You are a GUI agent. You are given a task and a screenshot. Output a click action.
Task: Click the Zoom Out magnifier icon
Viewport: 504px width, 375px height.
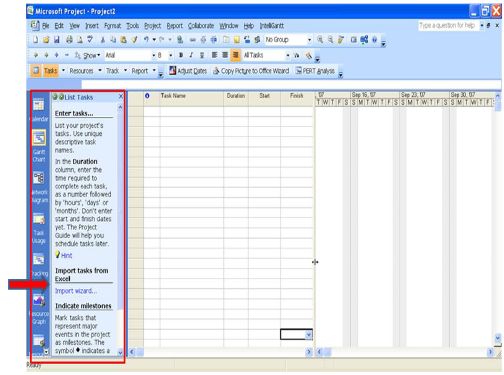coord(330,40)
